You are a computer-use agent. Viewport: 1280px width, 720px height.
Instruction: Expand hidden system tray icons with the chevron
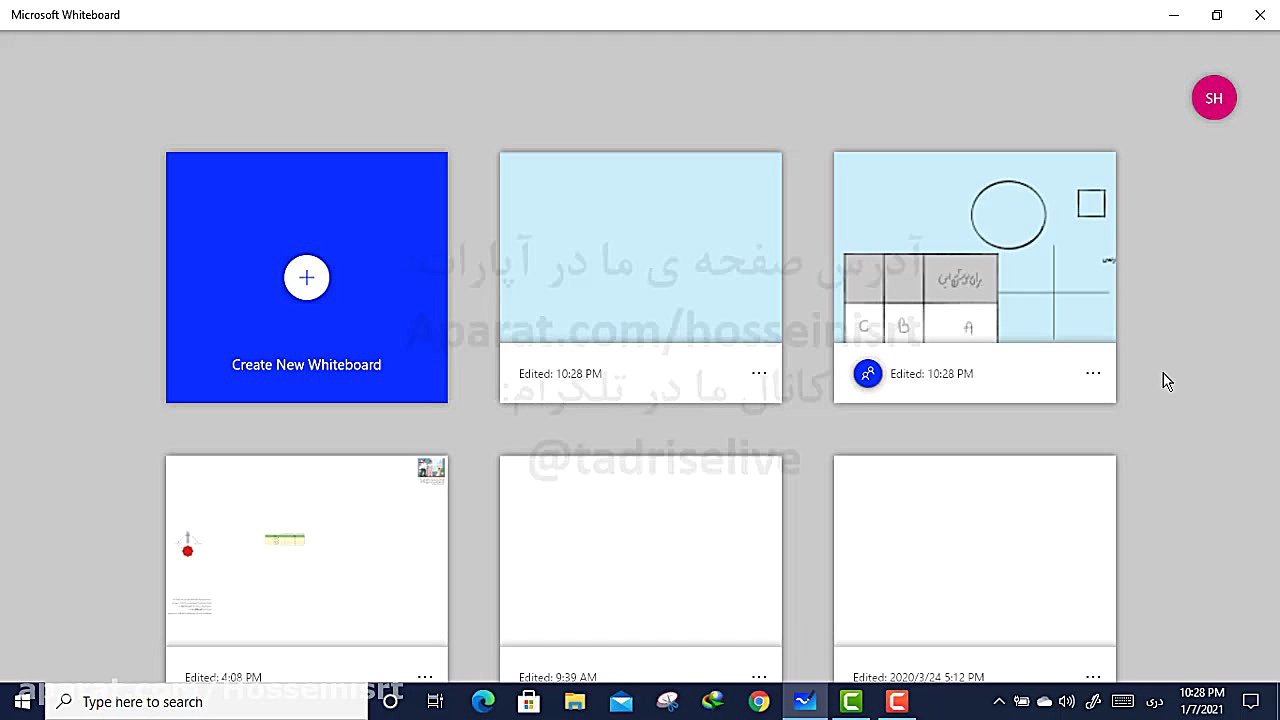pyautogui.click(x=1001, y=701)
